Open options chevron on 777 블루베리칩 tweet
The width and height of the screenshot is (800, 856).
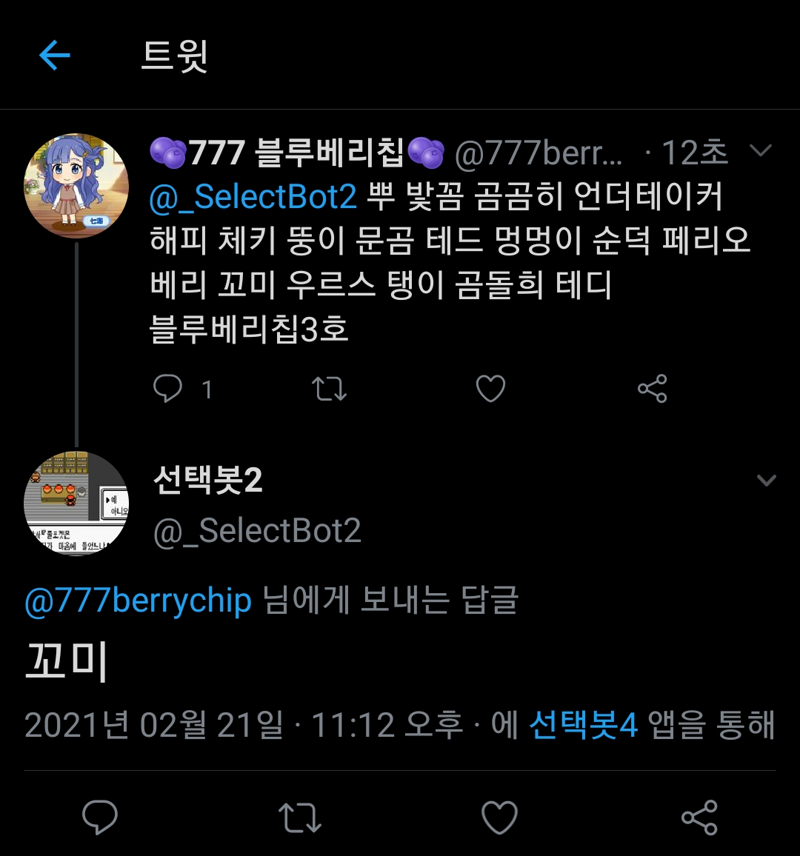coord(761,152)
